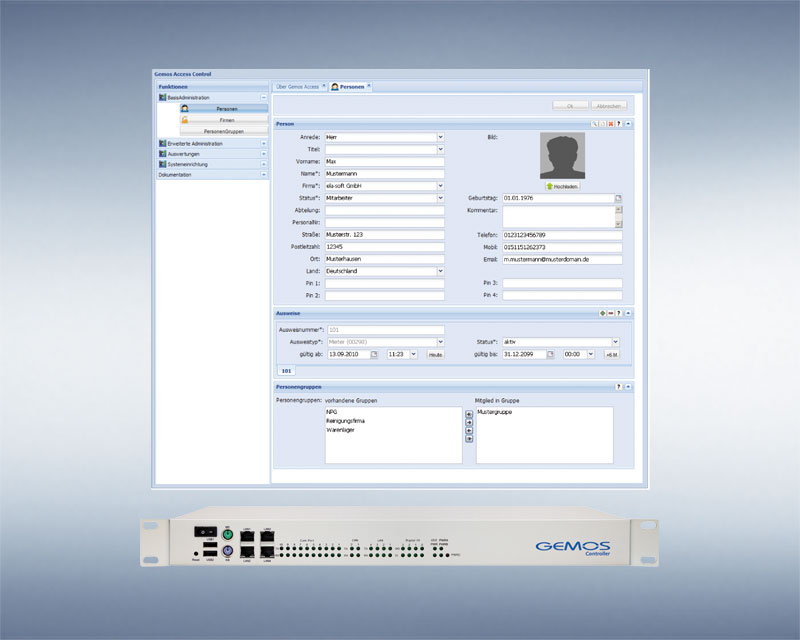Expand the Systemeinrichtung section

pos(264,164)
